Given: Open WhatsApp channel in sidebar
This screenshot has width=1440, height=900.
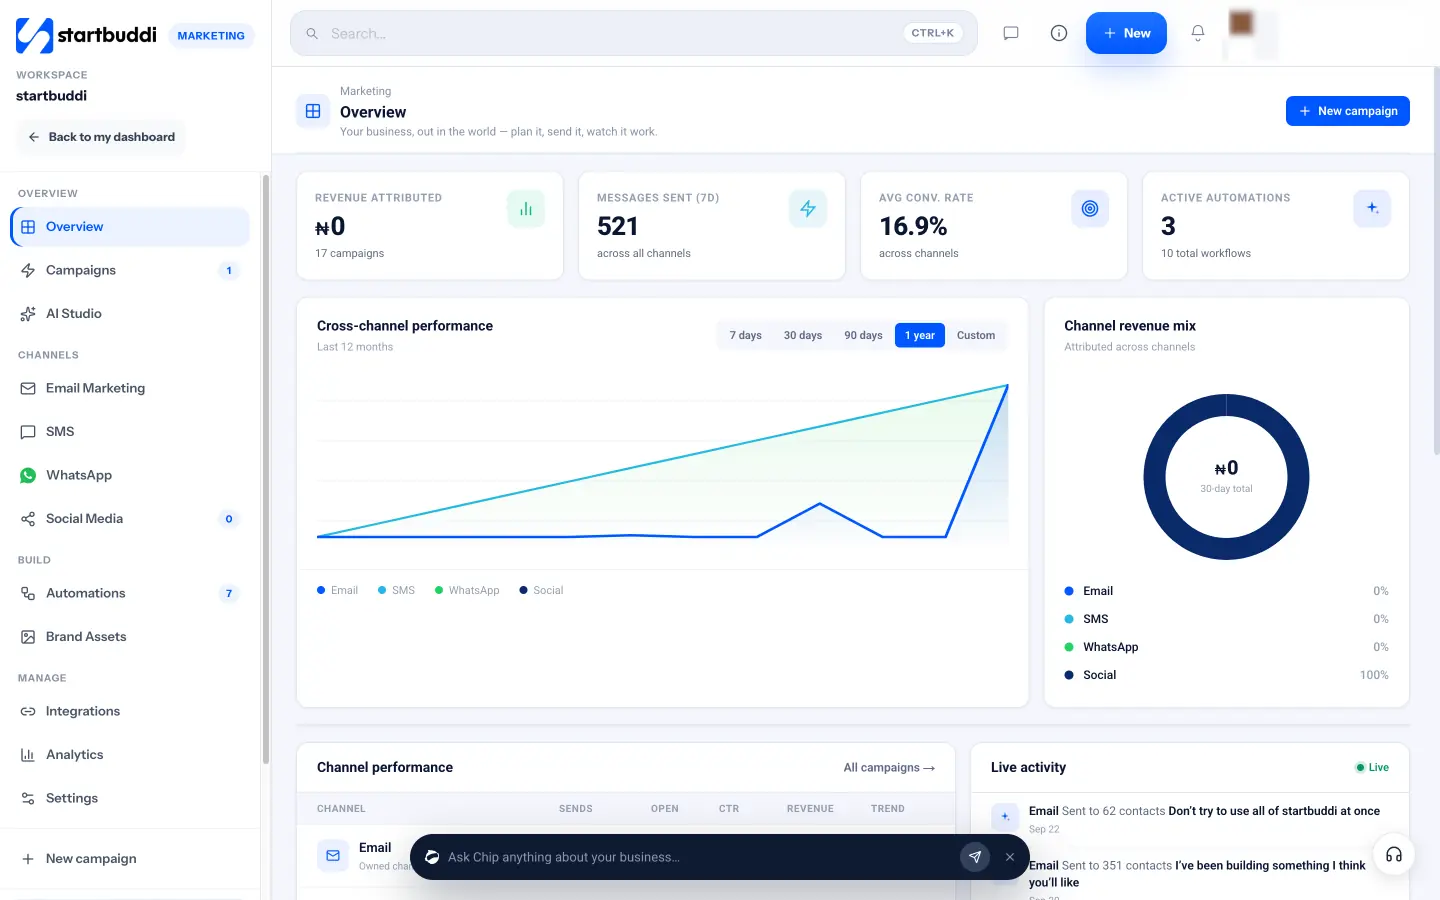Looking at the screenshot, I should tap(130, 475).
